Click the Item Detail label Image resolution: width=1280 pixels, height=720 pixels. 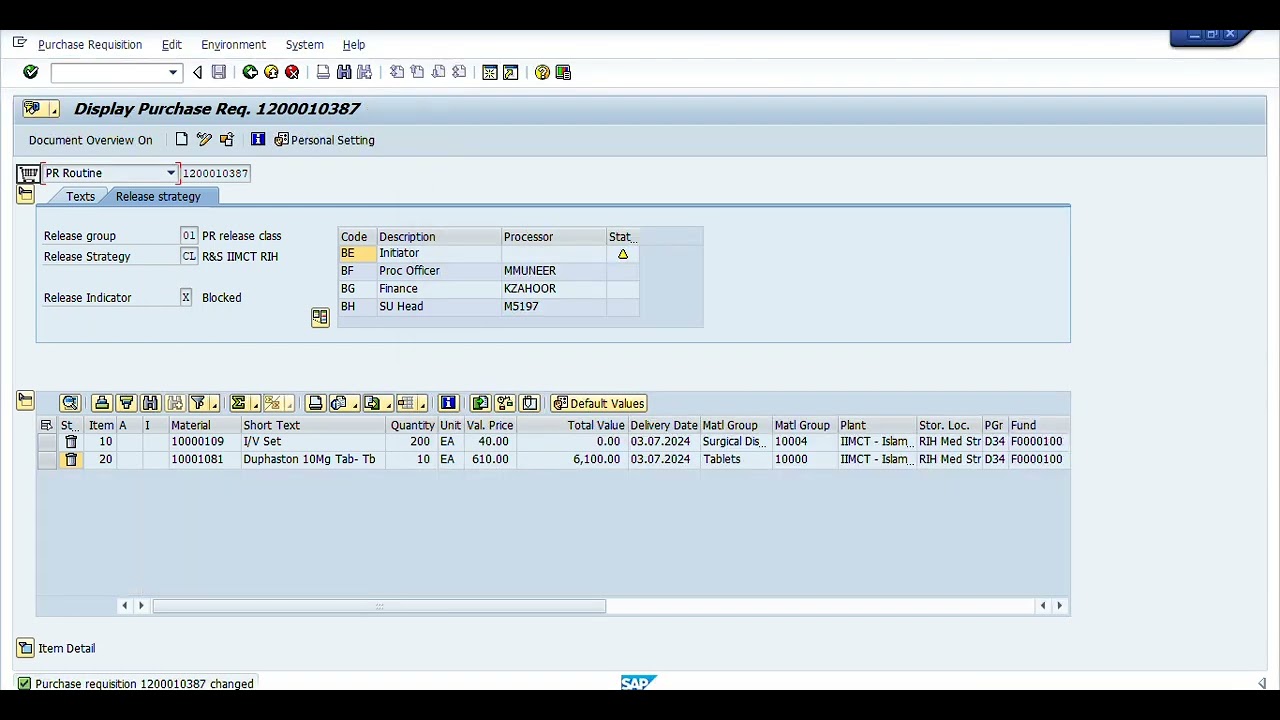click(67, 648)
